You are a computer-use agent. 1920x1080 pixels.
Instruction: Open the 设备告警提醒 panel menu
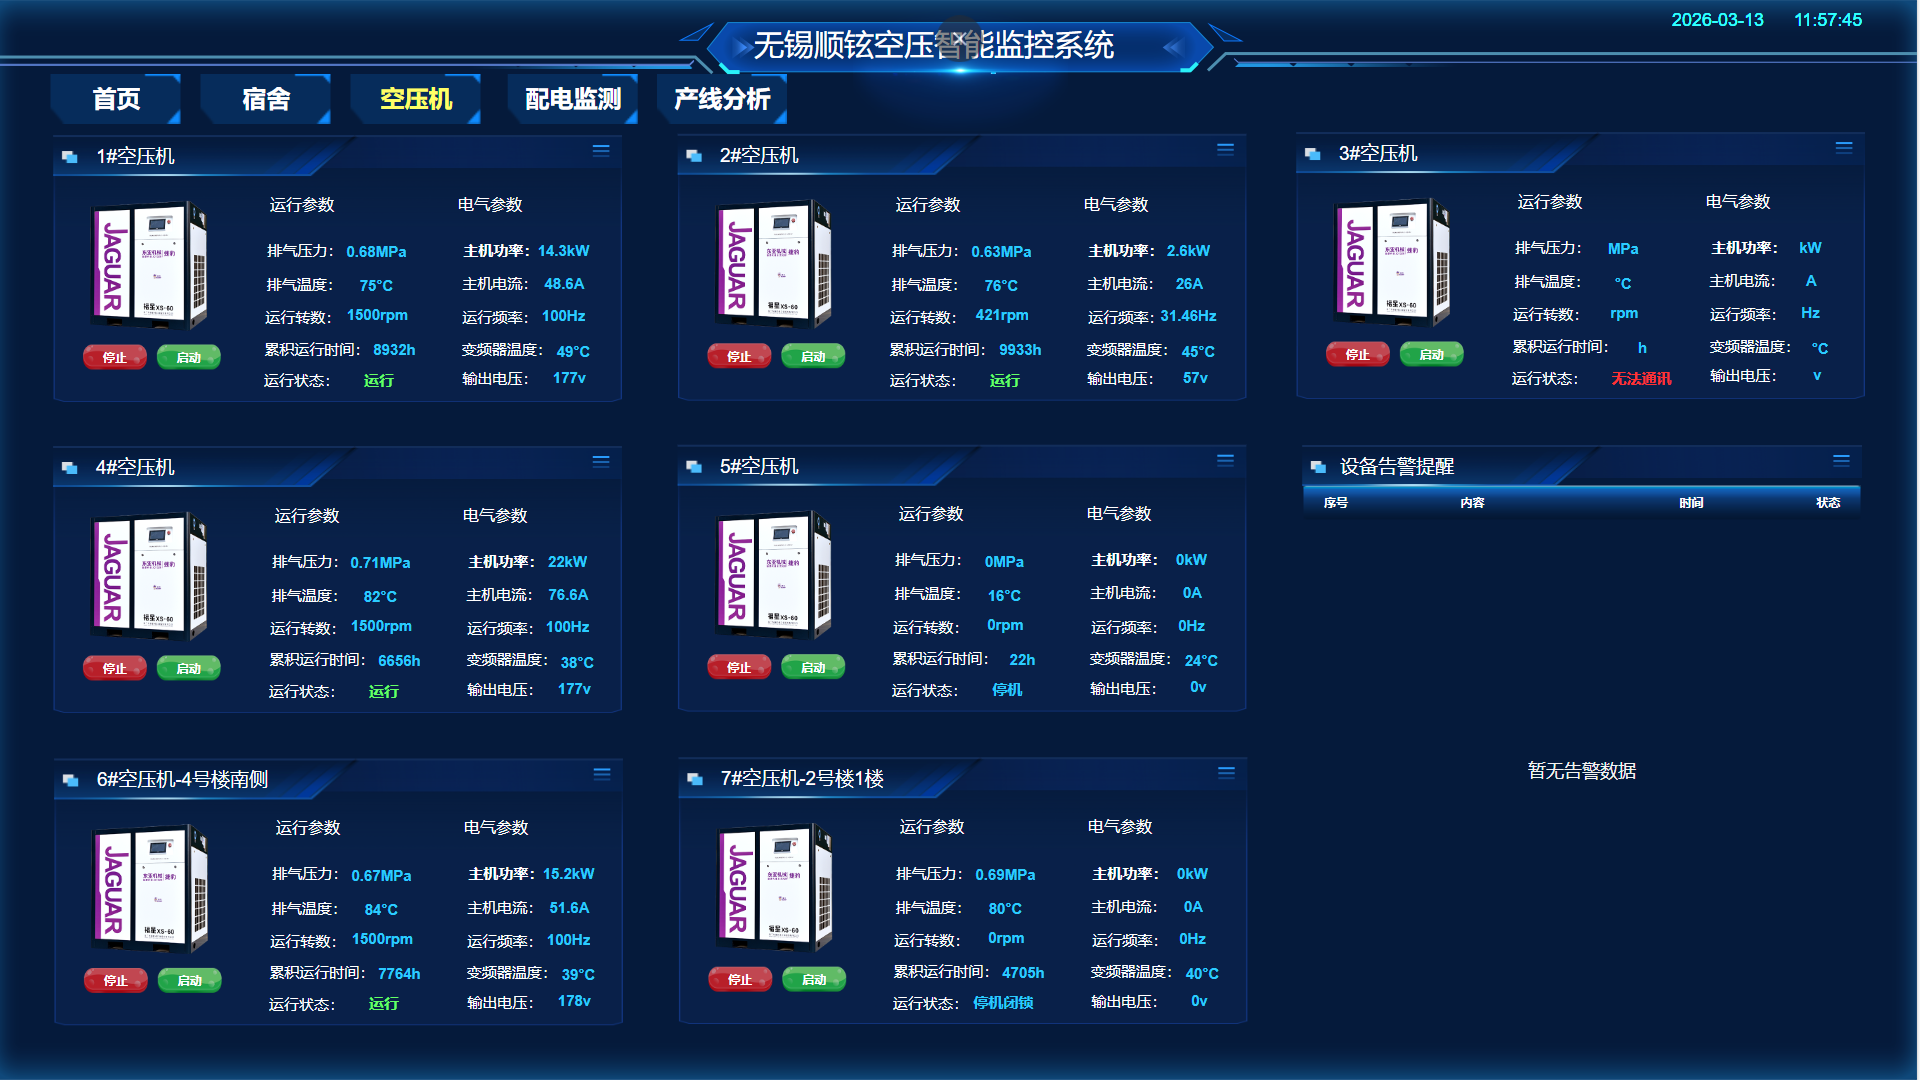coord(1841,461)
